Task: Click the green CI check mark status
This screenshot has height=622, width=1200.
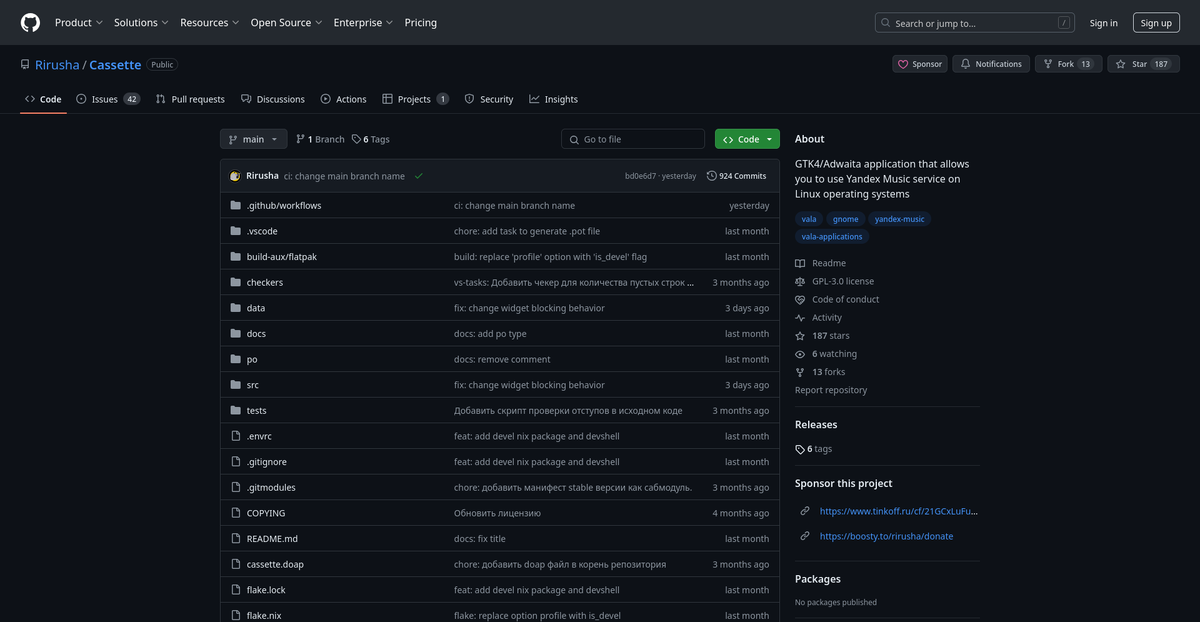Action: 418,176
